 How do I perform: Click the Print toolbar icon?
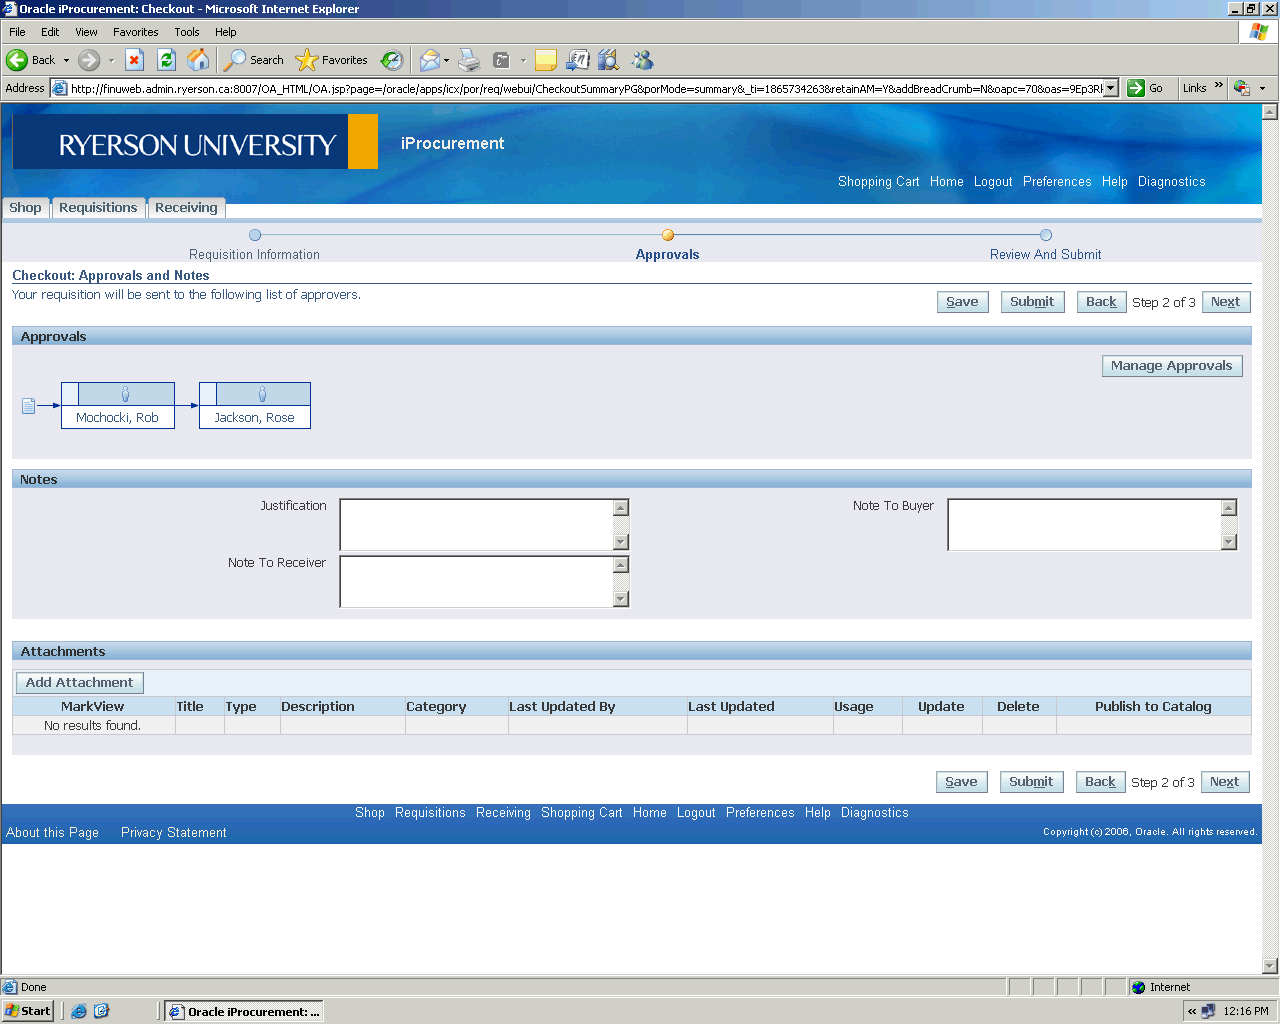(469, 60)
